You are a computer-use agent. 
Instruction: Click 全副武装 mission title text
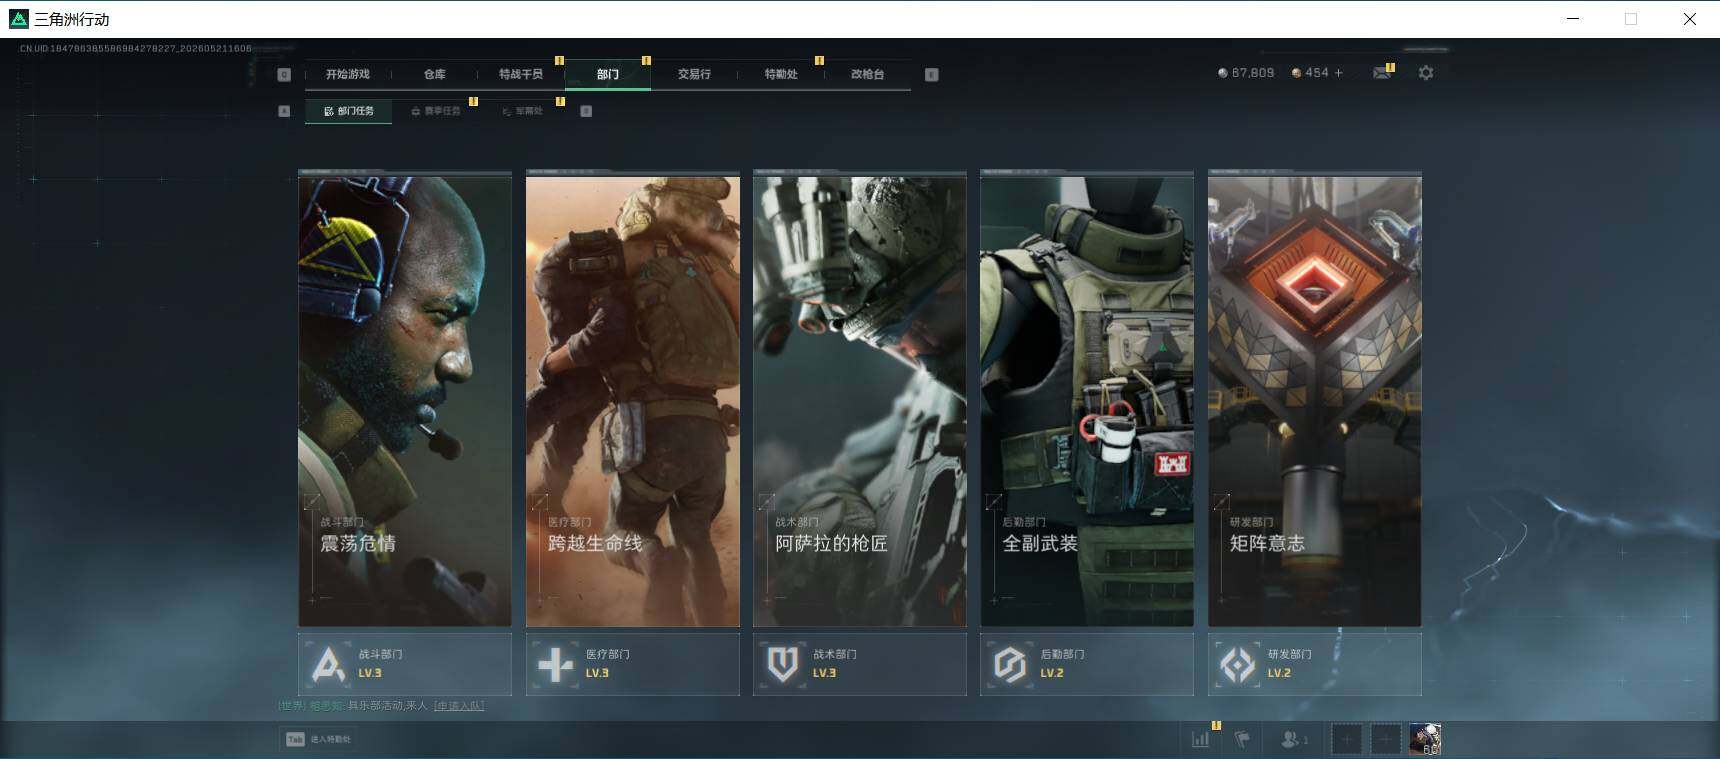(x=1040, y=543)
